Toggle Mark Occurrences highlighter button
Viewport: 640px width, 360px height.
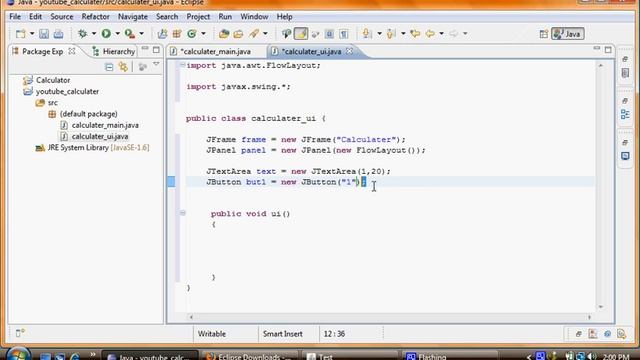tap(301, 34)
